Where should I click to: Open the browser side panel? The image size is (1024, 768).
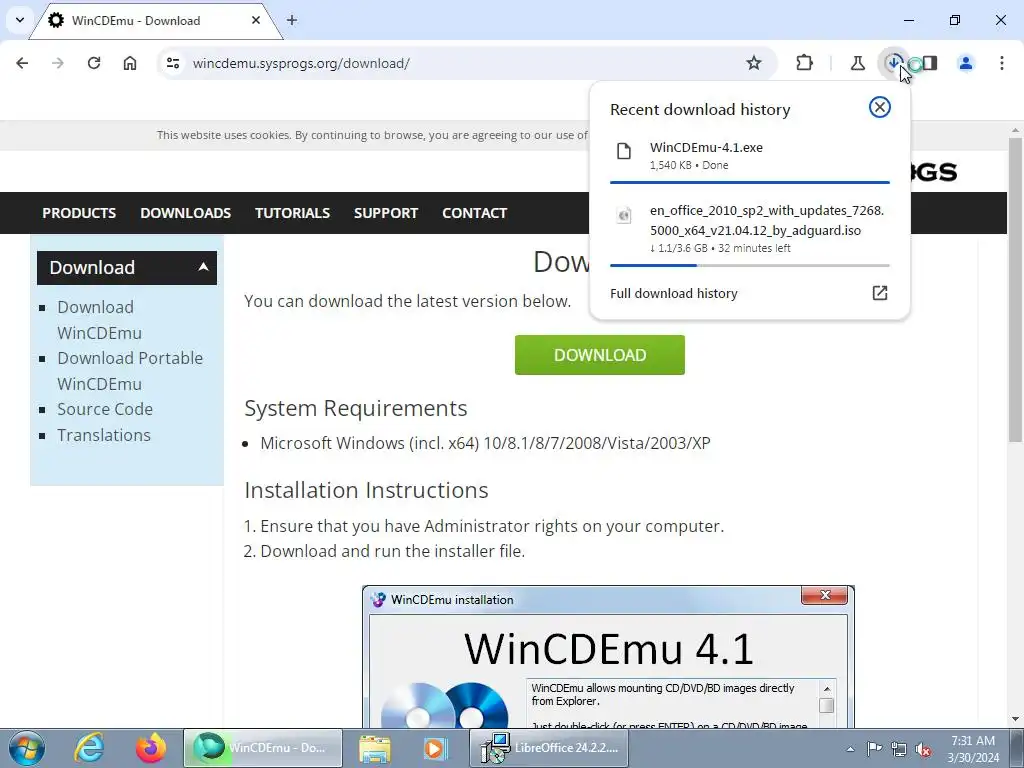point(930,63)
